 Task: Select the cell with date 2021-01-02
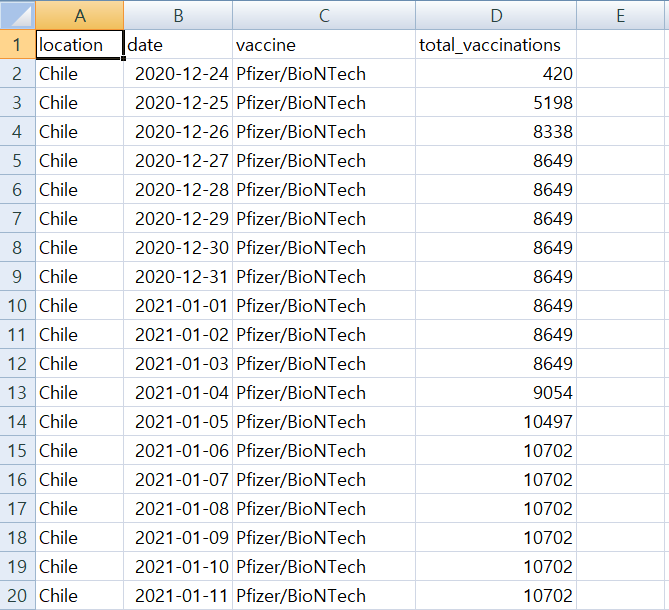coord(178,334)
